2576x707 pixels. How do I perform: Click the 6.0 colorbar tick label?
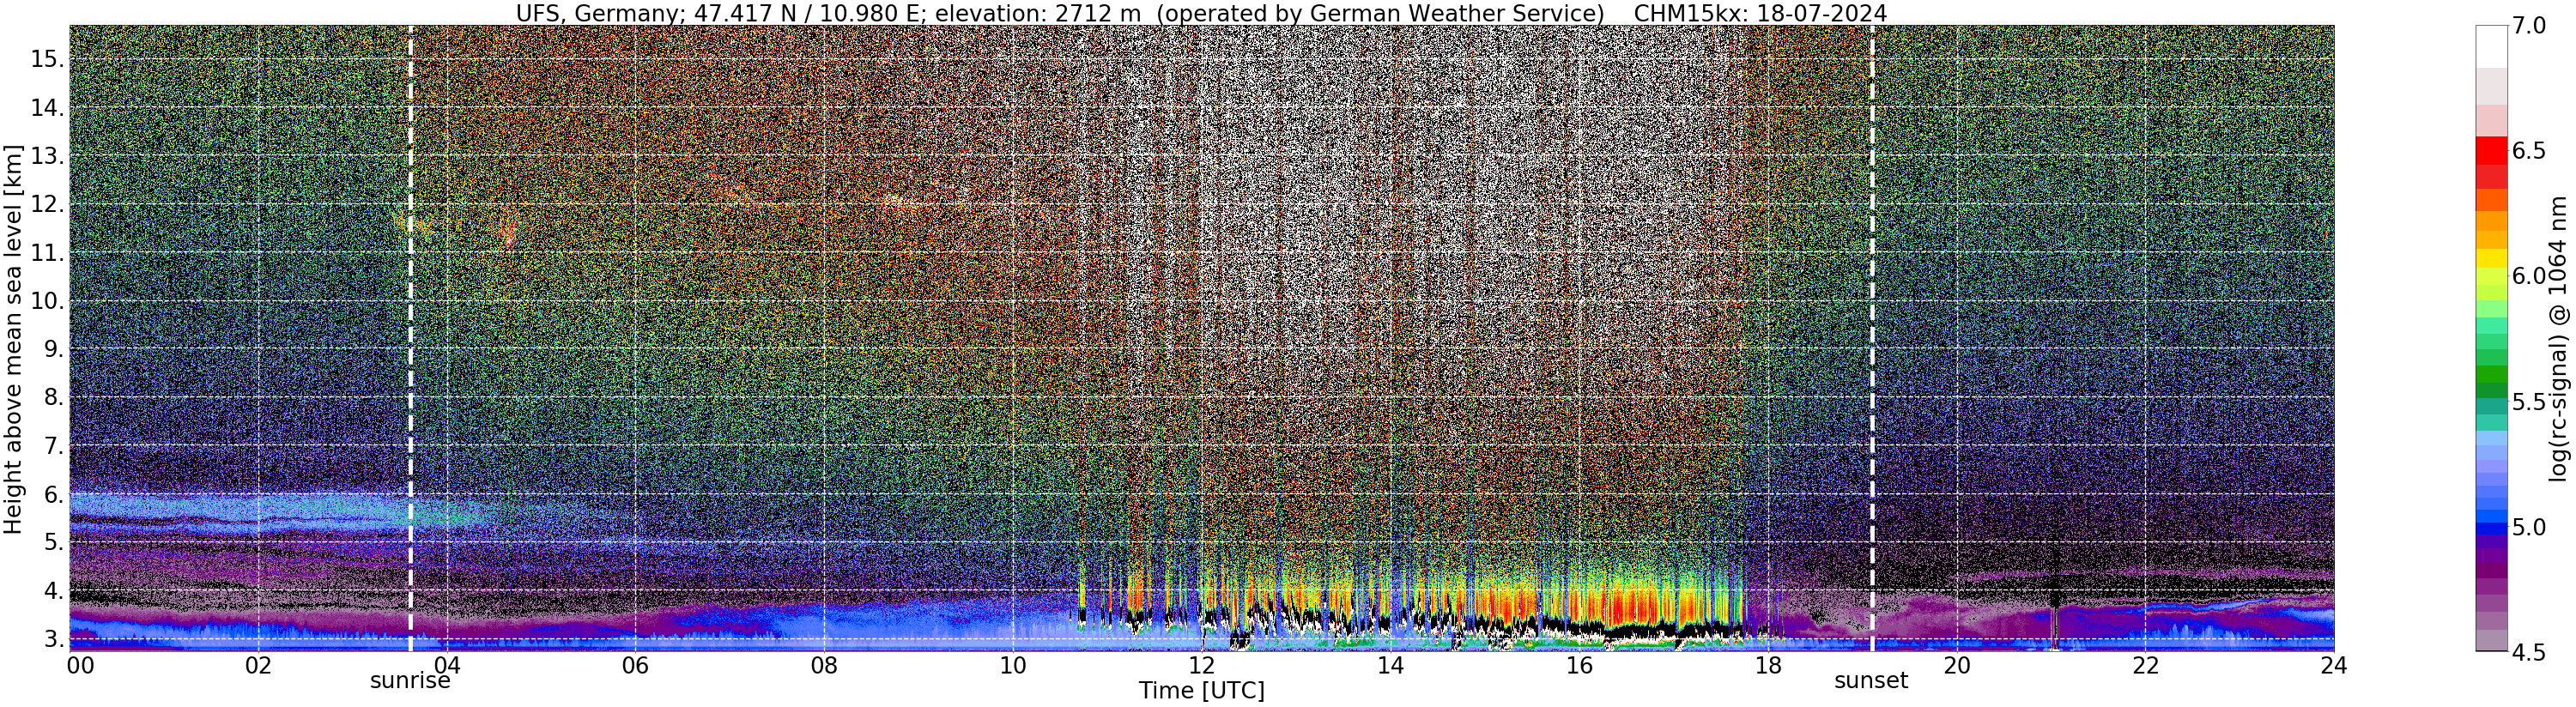[x=2529, y=276]
